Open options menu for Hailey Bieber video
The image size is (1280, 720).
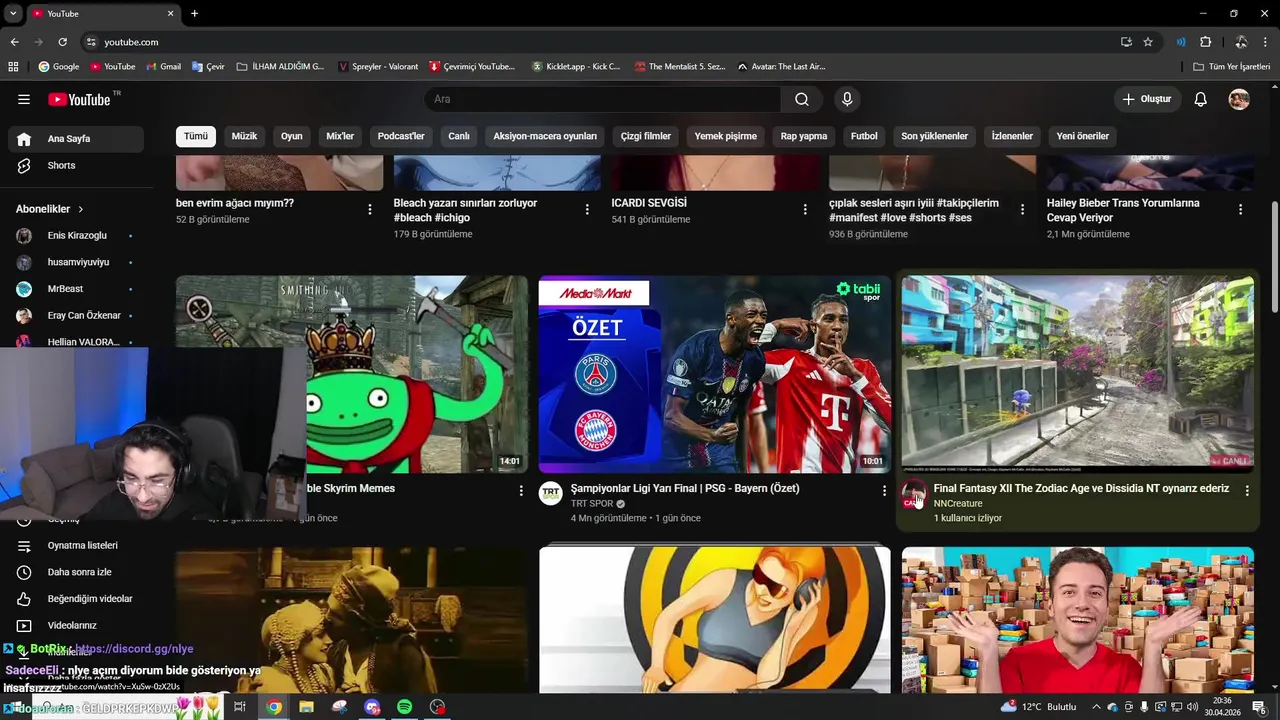click(1240, 209)
